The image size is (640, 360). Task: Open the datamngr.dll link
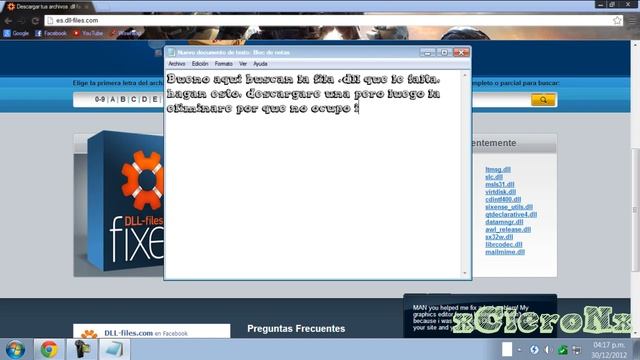(x=504, y=222)
